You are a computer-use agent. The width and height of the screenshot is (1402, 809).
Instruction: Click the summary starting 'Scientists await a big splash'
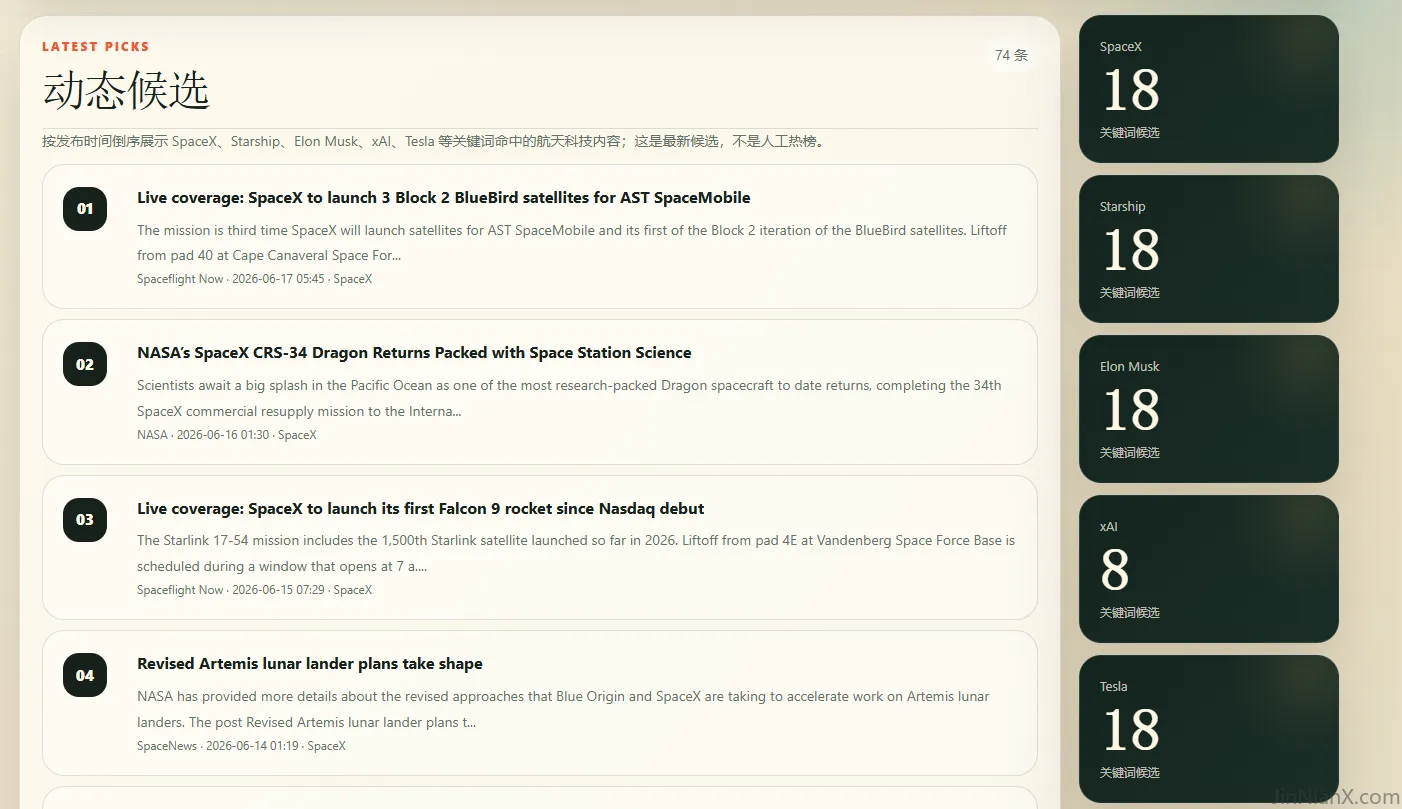pyautogui.click(x=569, y=398)
